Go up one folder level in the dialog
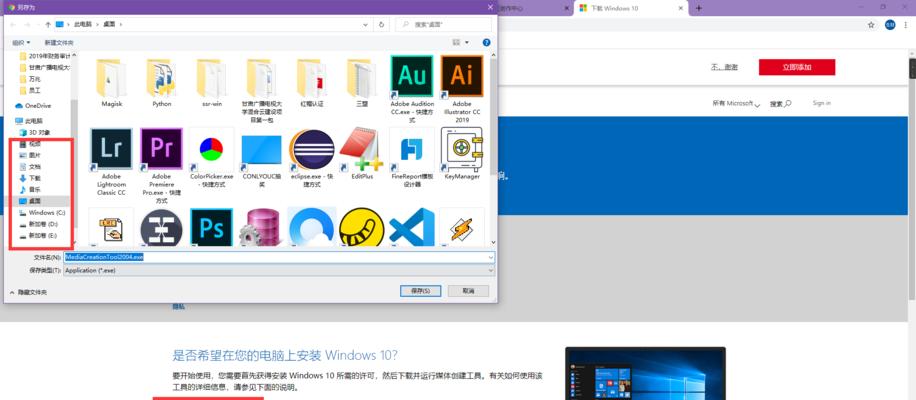 48,25
